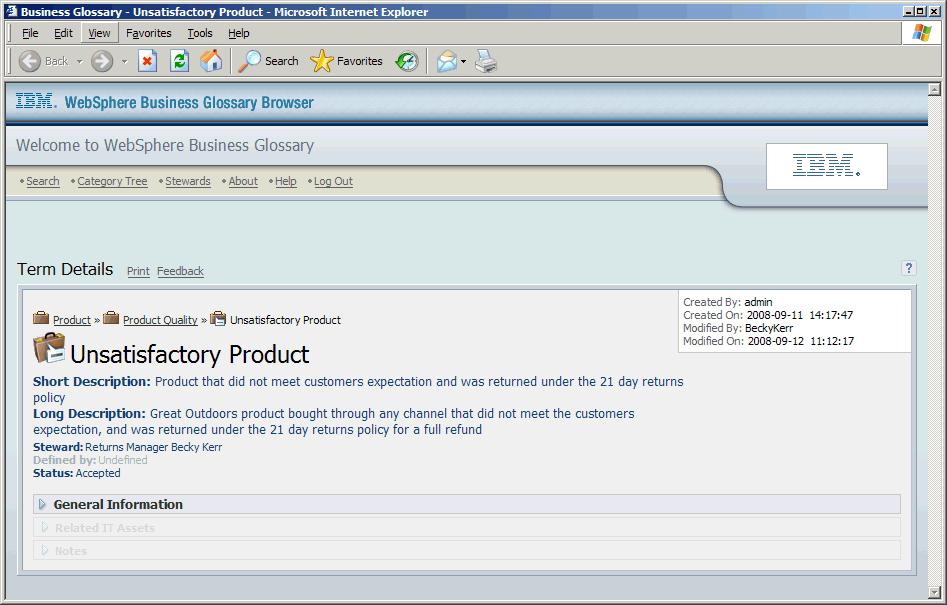This screenshot has width=947, height=605.
Task: Open the Stewards link
Action: pyautogui.click(x=188, y=181)
